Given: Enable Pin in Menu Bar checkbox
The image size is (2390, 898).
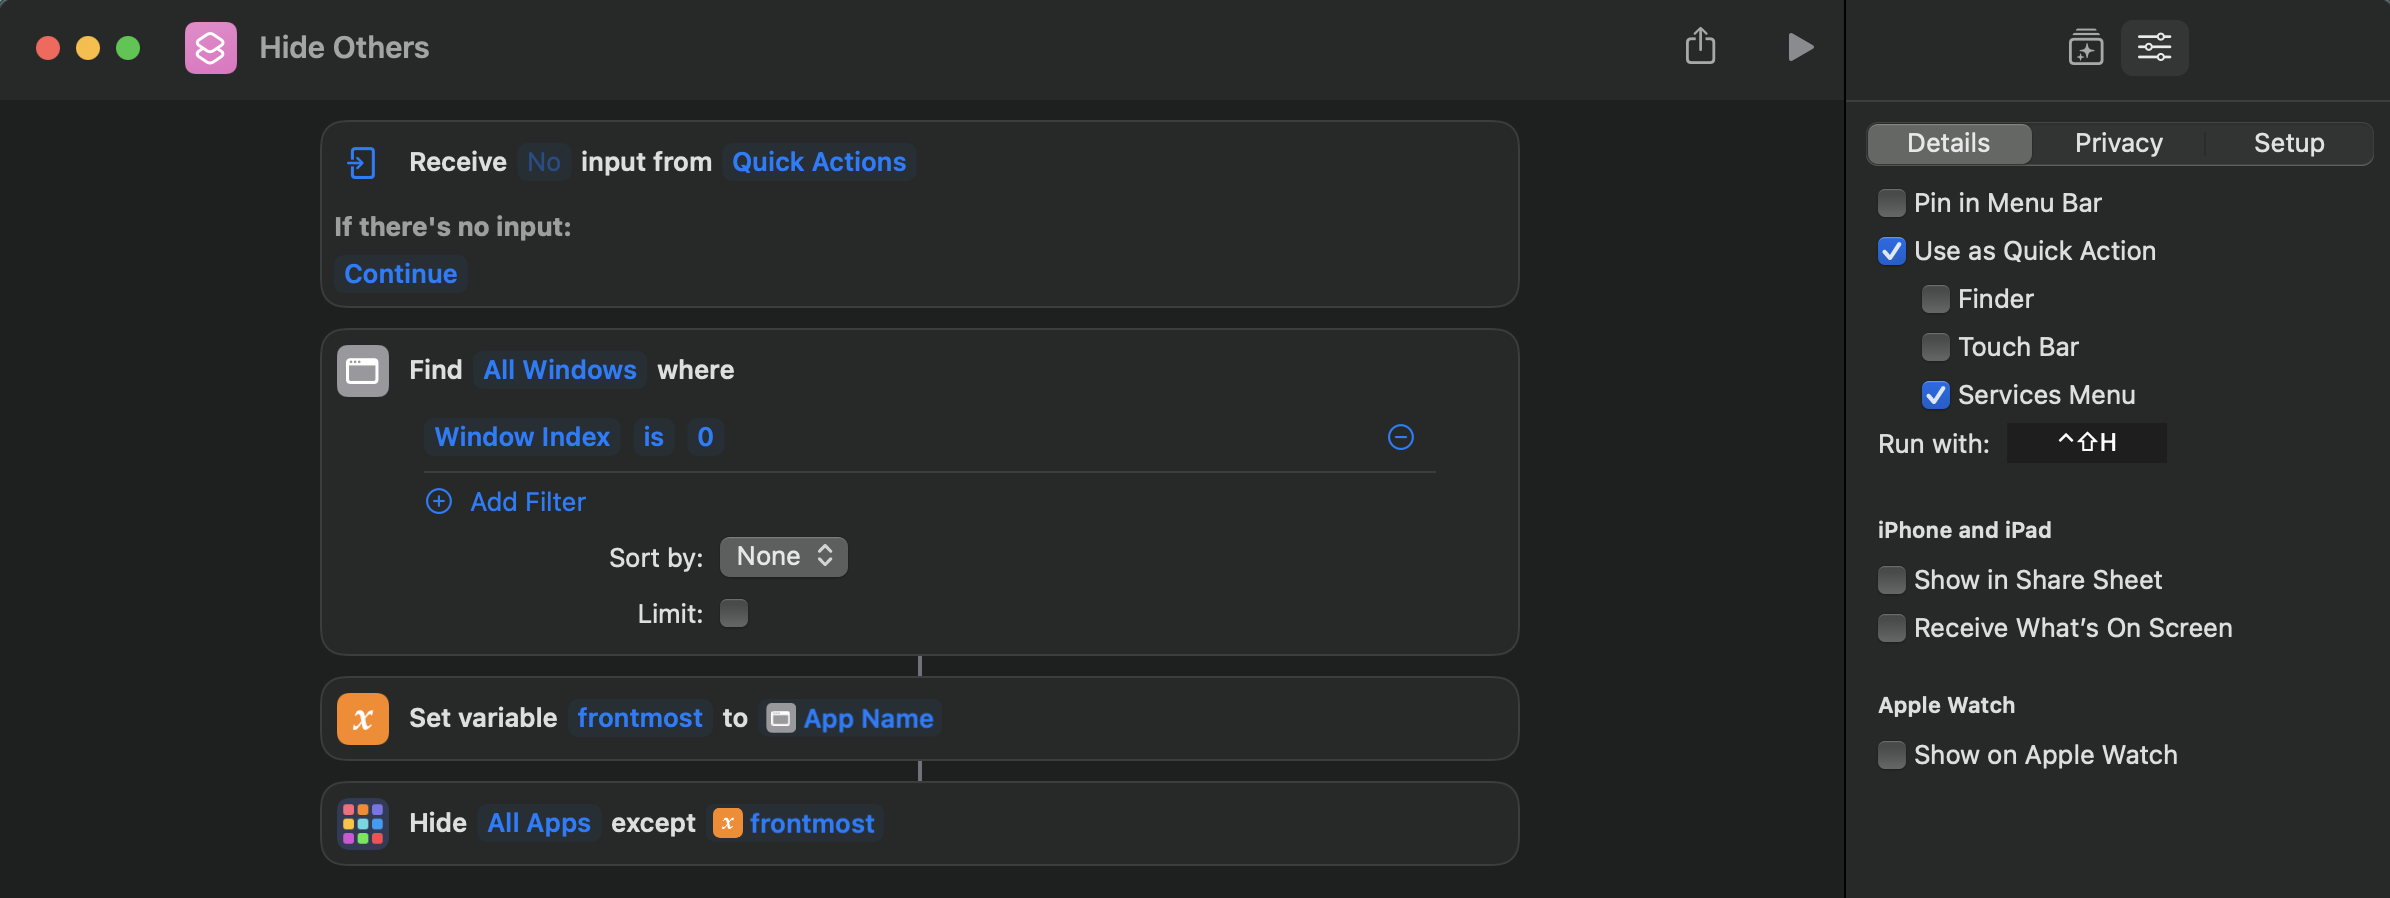Looking at the screenshot, I should [1892, 203].
